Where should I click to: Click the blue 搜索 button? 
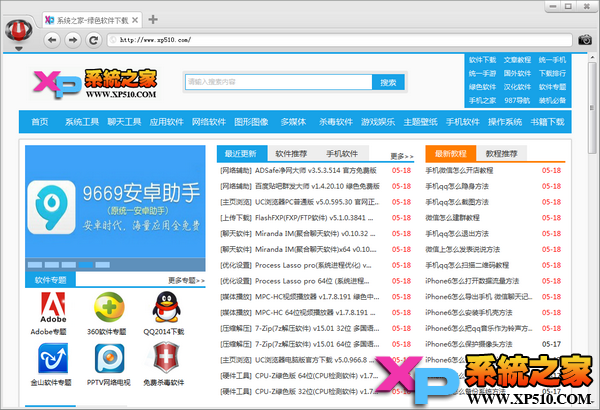pyautogui.click(x=388, y=82)
